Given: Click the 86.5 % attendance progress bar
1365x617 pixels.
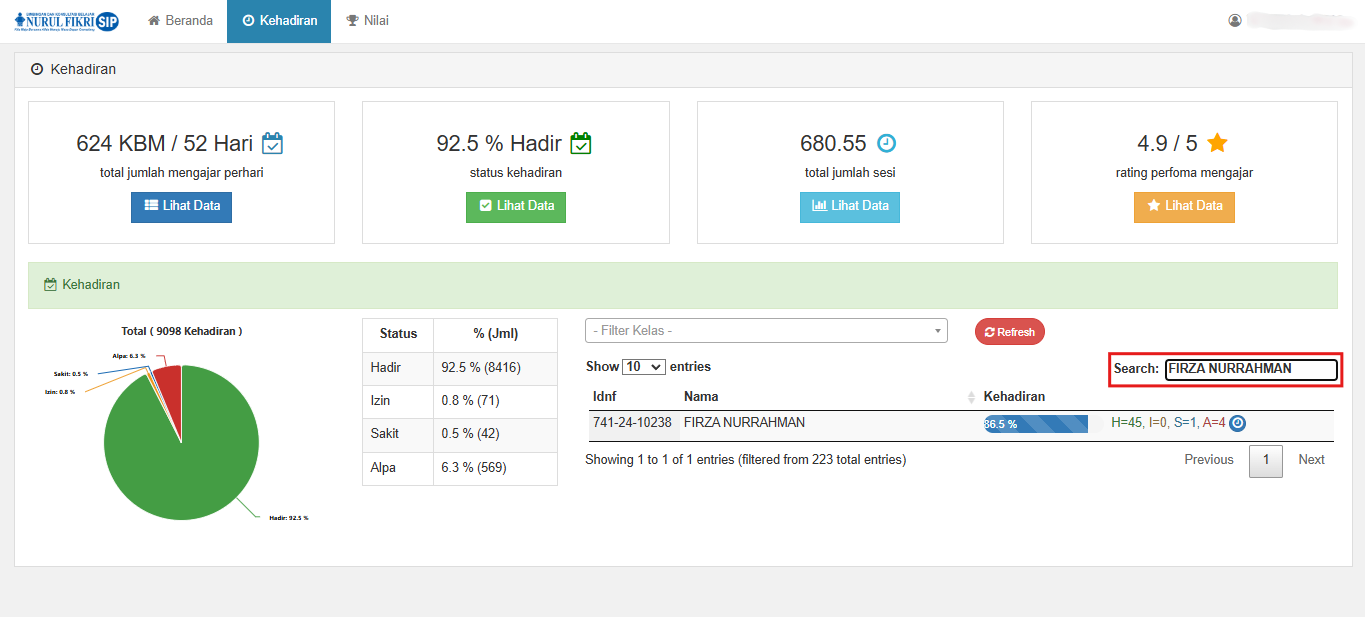Looking at the screenshot, I should [x=1035, y=424].
